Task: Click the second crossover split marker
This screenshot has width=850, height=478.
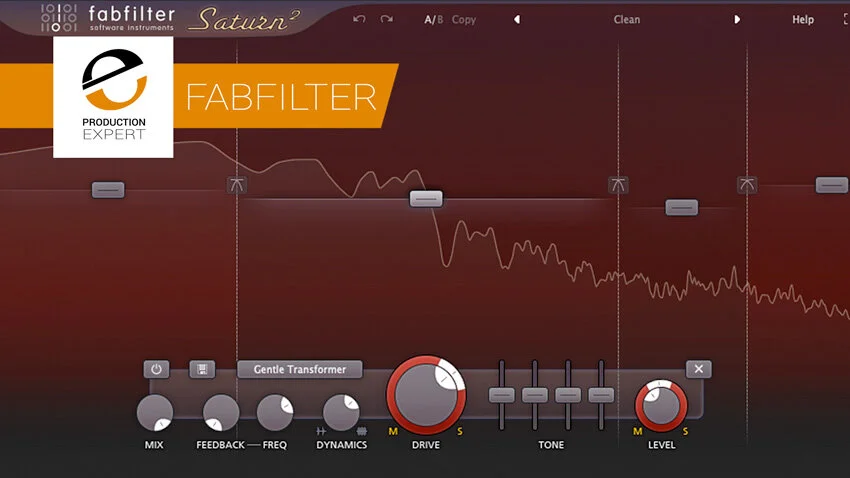Action: coord(618,185)
